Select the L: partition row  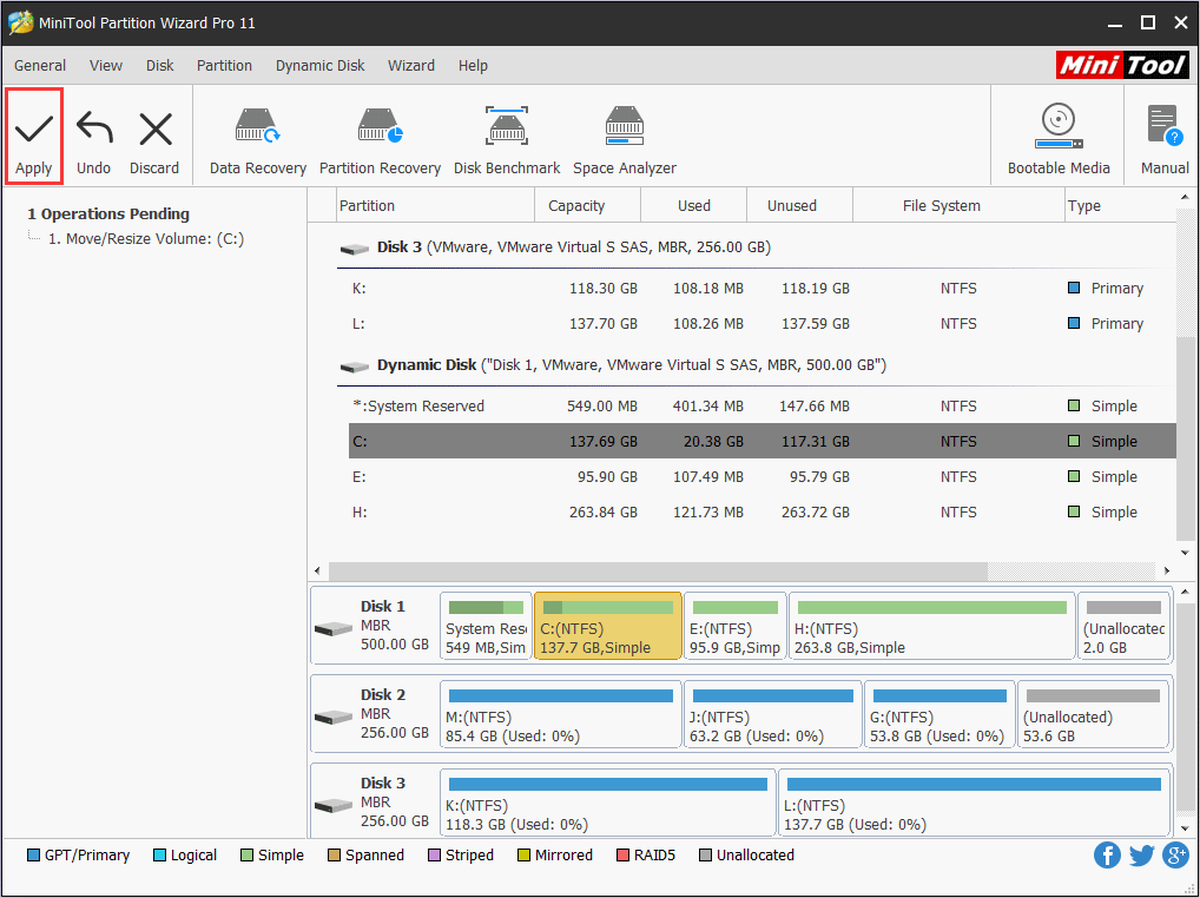click(762, 323)
